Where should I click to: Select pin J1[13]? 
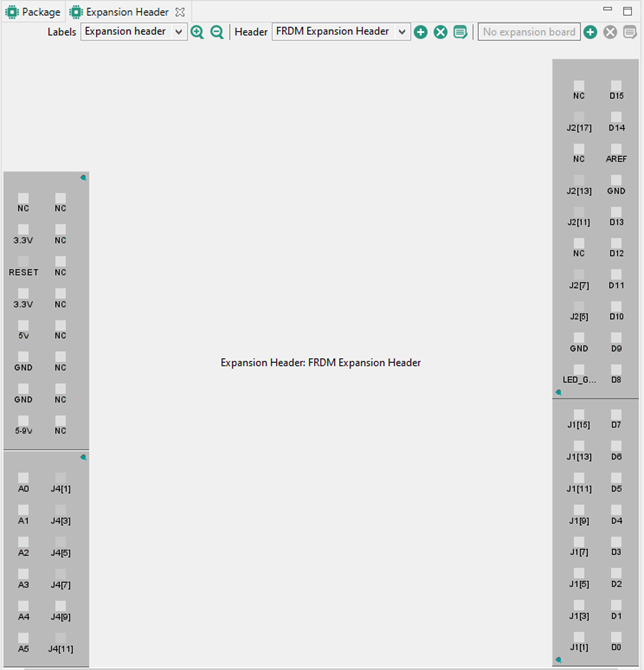(579, 446)
